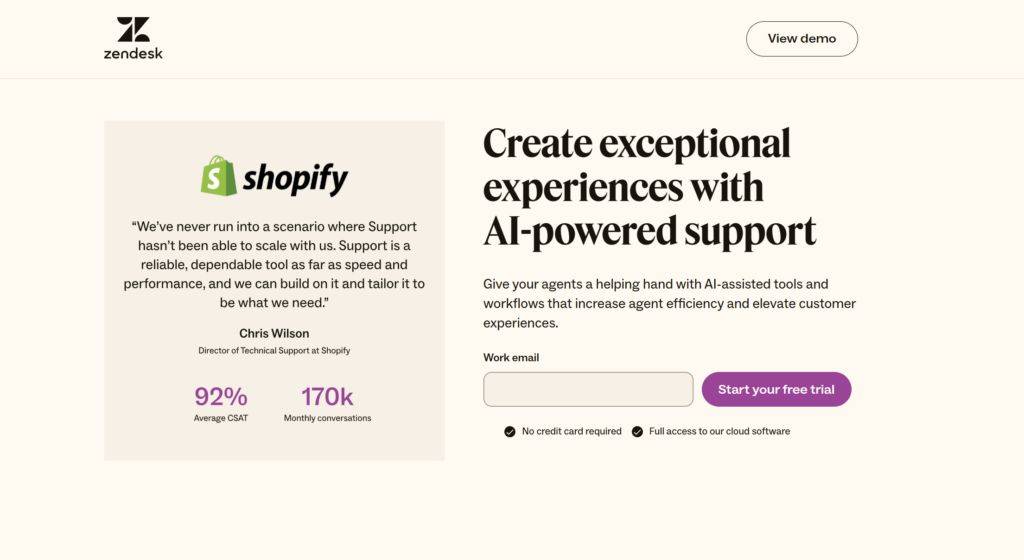This screenshot has height=560, width=1024.
Task: Click the checkmark icon beside No credit card required
Action: pyautogui.click(x=509, y=431)
